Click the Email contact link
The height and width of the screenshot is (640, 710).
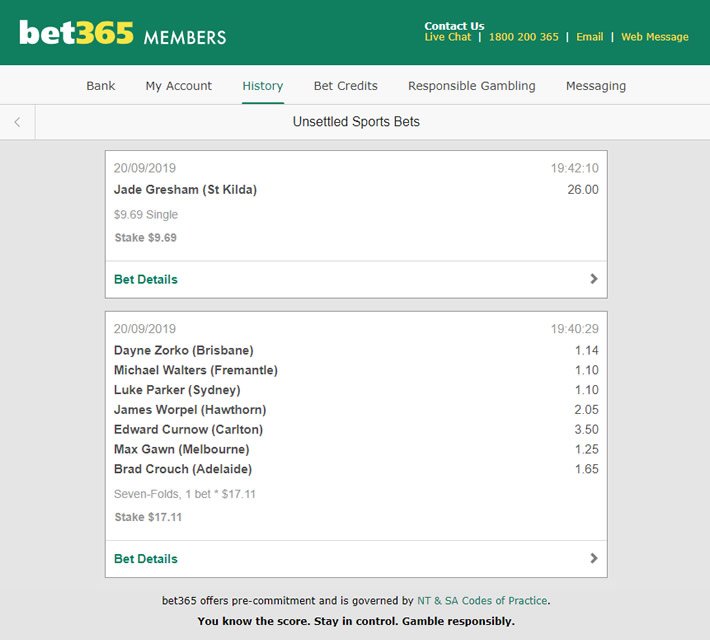coord(590,37)
